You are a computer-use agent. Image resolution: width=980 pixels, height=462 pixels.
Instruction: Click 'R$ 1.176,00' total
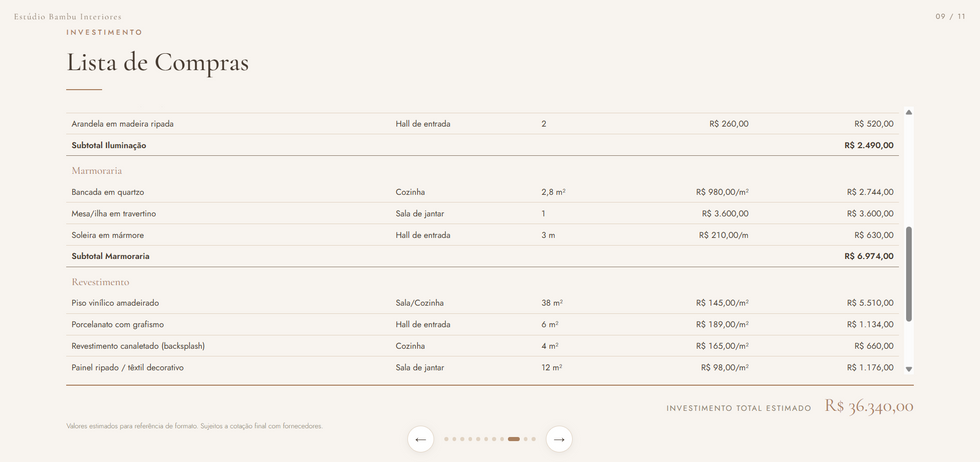[x=870, y=368]
